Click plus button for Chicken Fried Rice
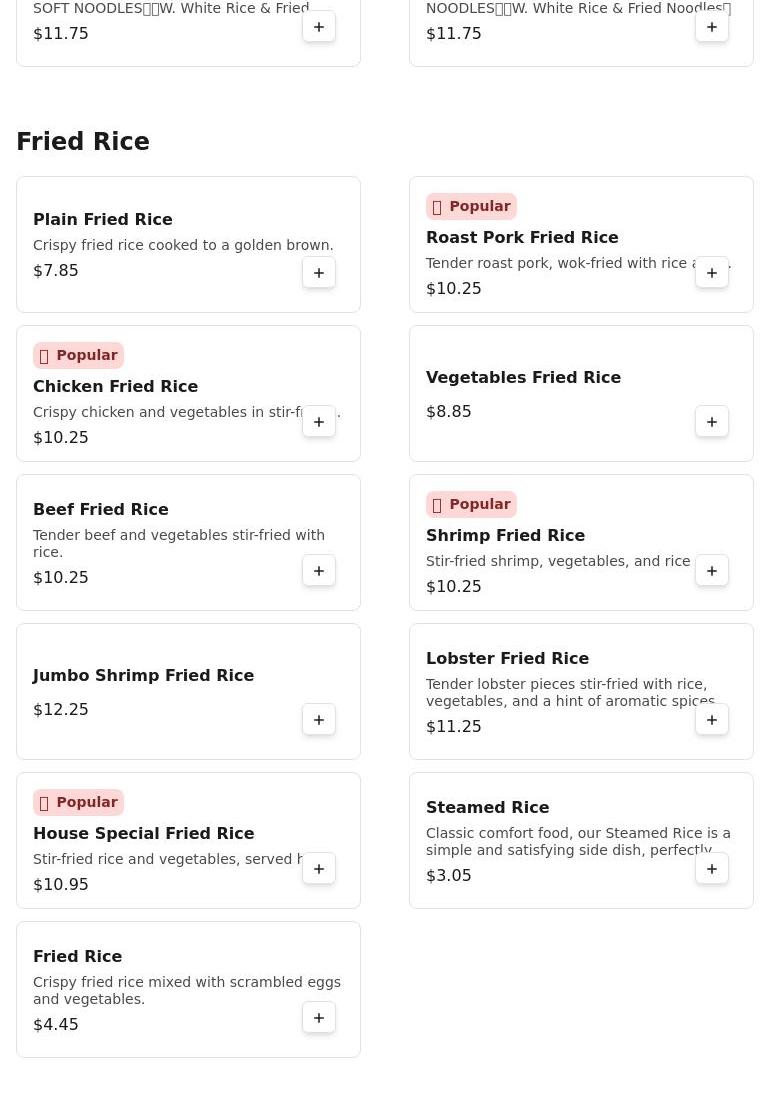 [319, 422]
